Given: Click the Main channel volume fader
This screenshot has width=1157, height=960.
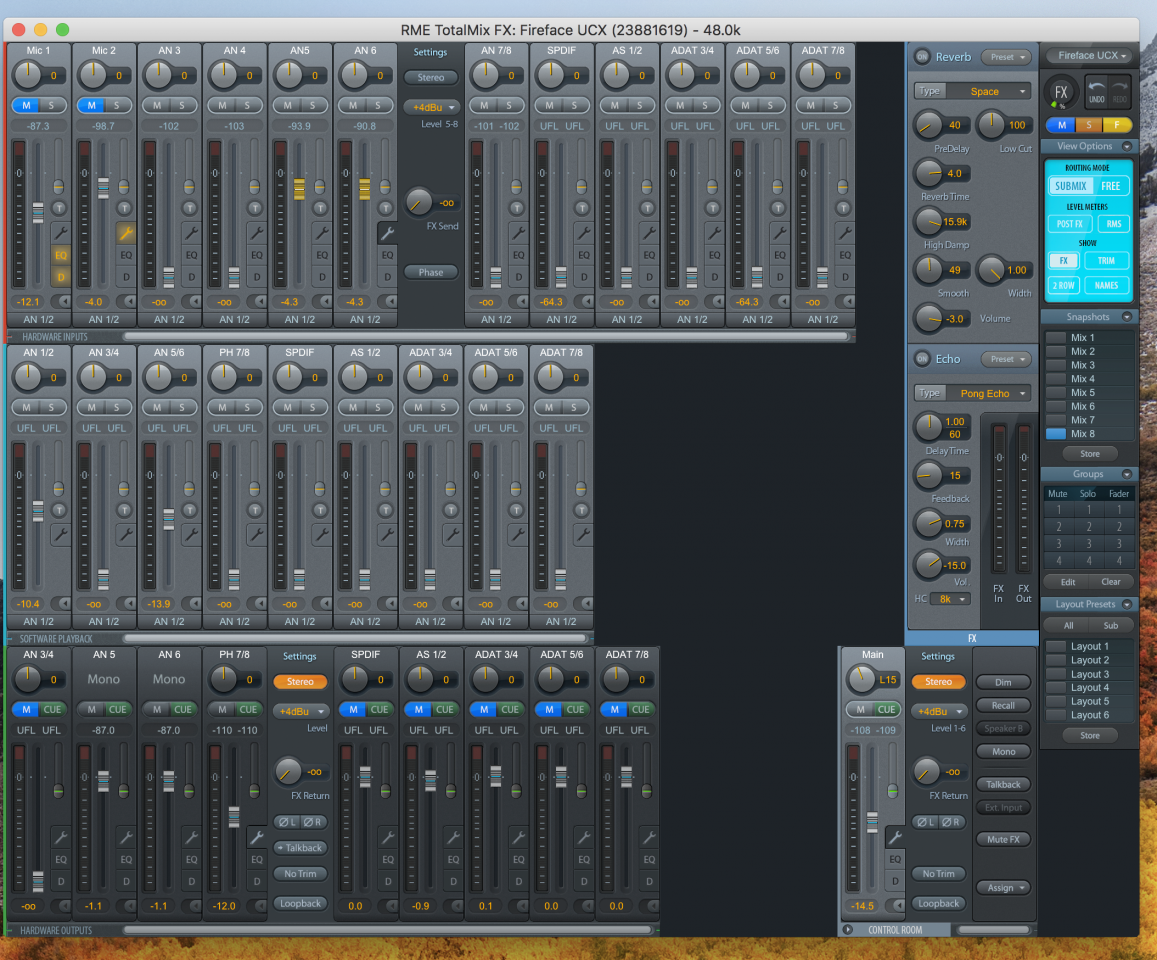Looking at the screenshot, I should click(x=872, y=822).
